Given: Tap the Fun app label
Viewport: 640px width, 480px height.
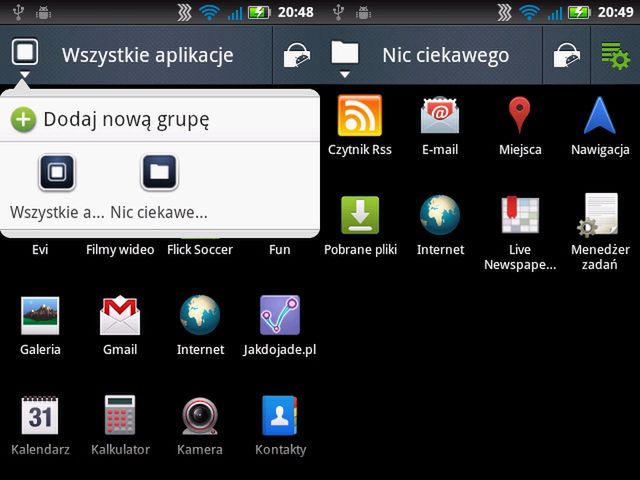Looking at the screenshot, I should [x=280, y=249].
